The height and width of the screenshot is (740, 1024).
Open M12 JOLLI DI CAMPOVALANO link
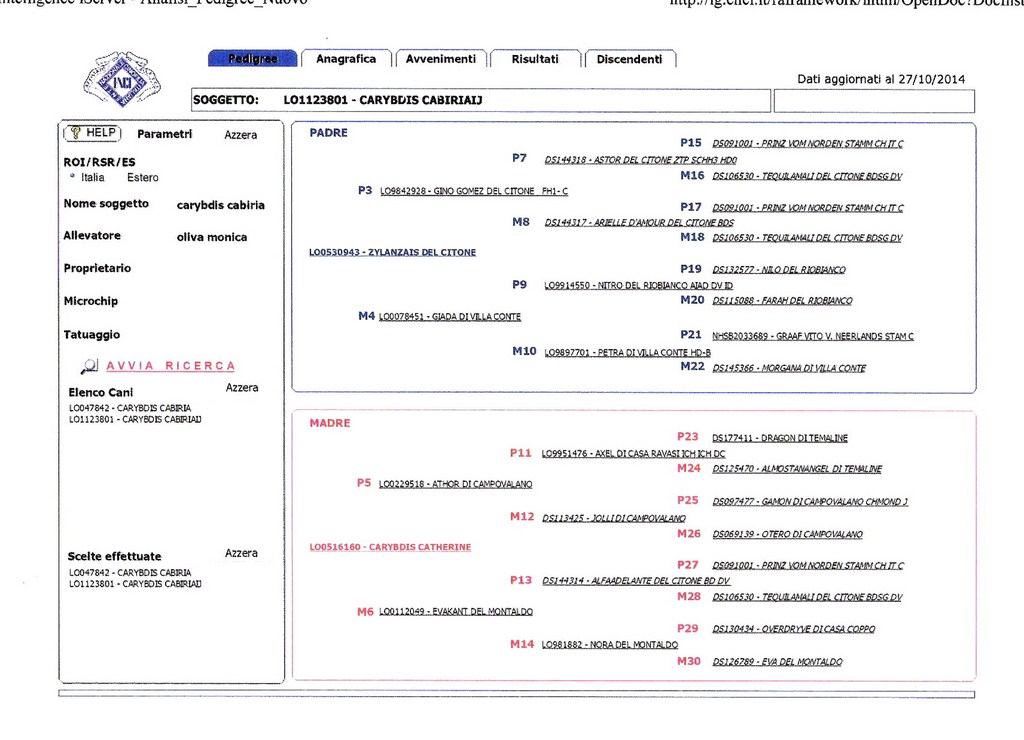[x=614, y=518]
